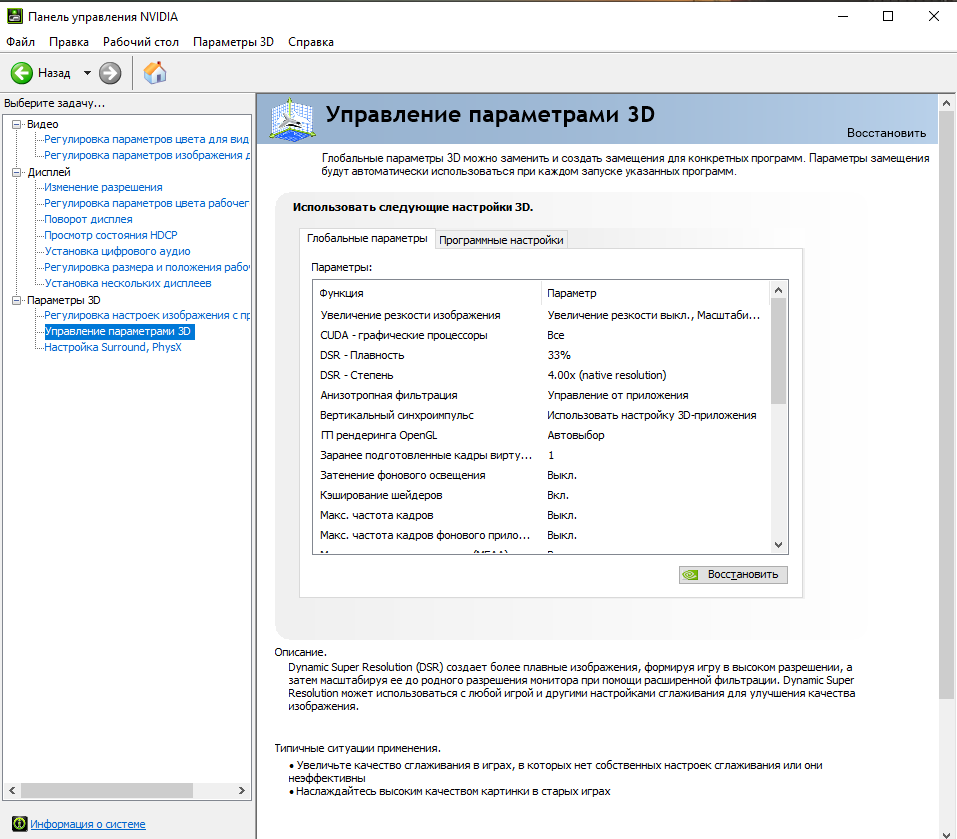Open Настройка Surround, PhysX item
Screen dimensions: 957x839
tap(113, 347)
